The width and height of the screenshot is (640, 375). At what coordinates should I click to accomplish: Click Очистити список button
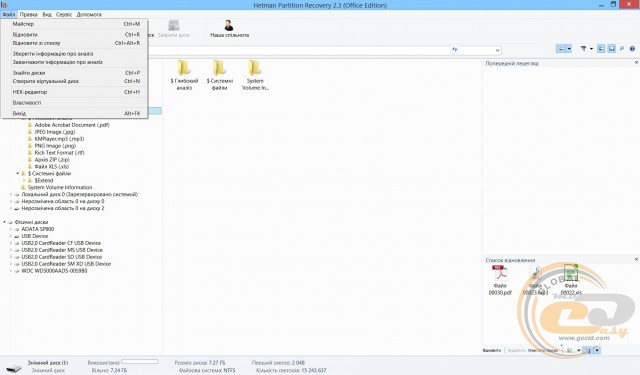point(543,351)
